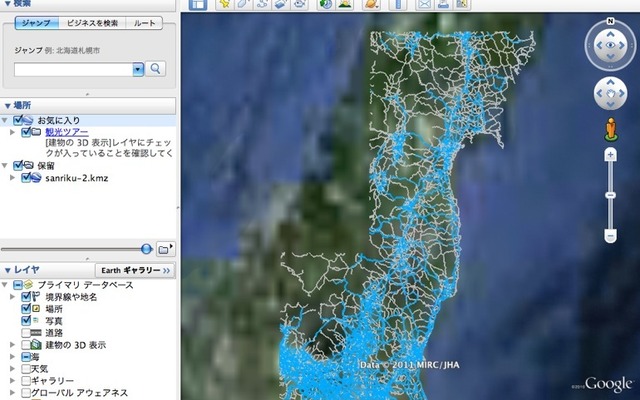Open the 観光ツアー link
Screen dimensions: 640x400
(x=67, y=132)
